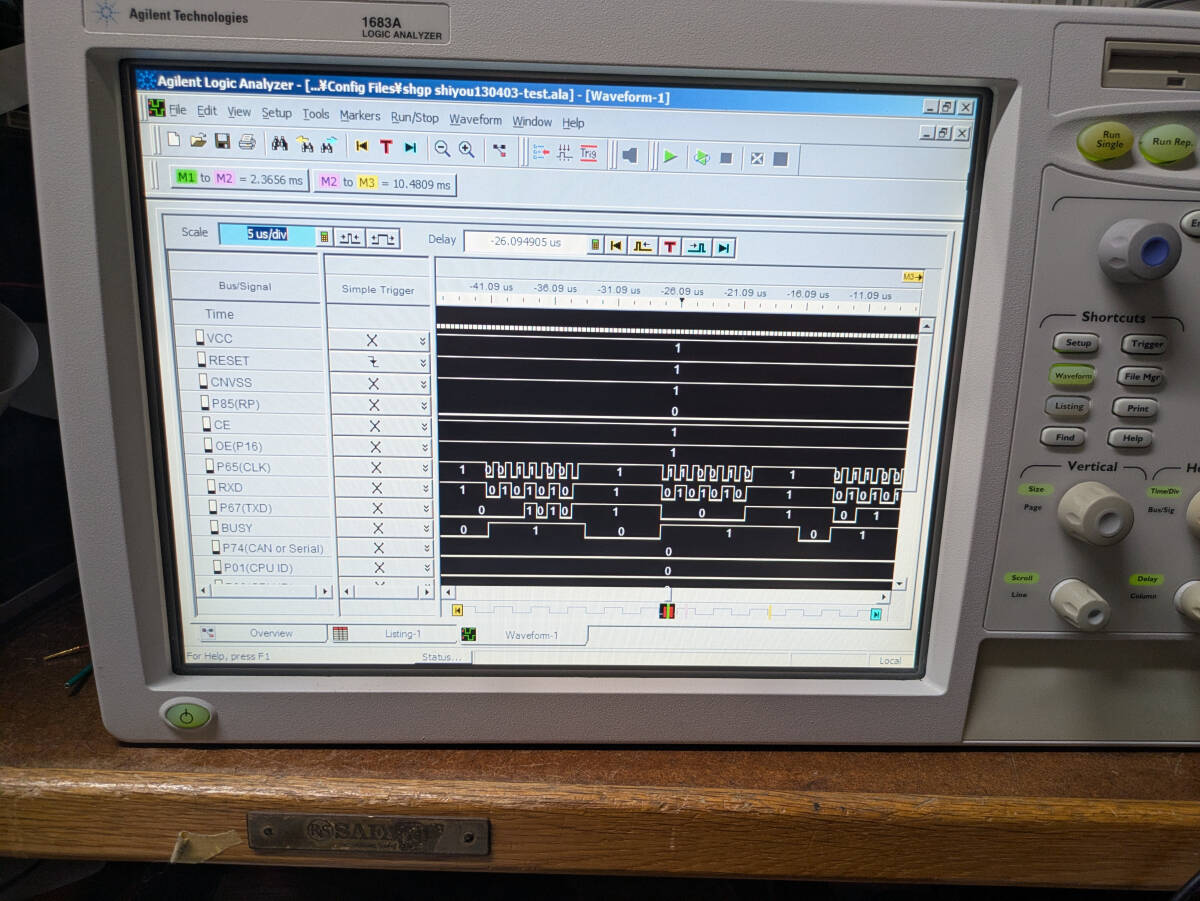The image size is (1200, 901).
Task: Click the Delay value field
Action: coord(525,243)
